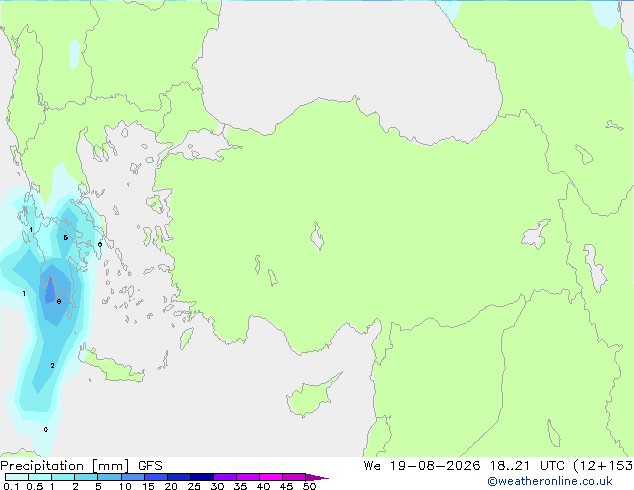The width and height of the screenshot is (634, 490).
Task: Click the '2' precipitation value west of Crete
Action: click(x=53, y=365)
